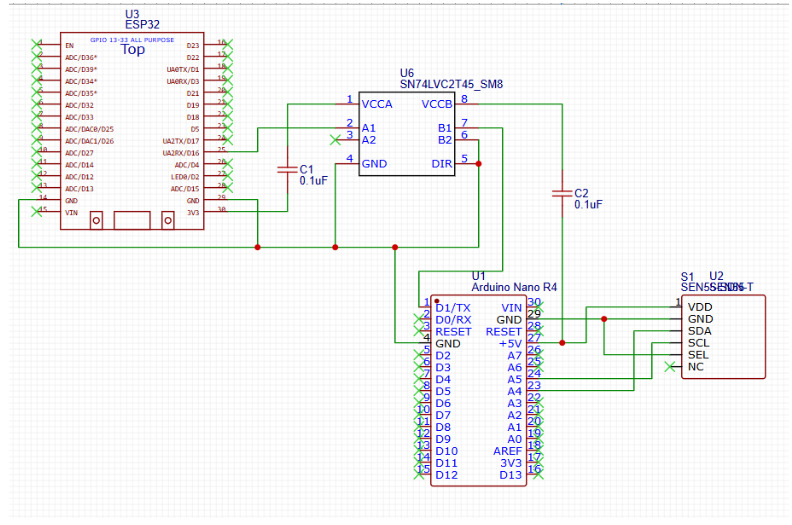Click the no-connect X on ESP32 VIN
792x525 pixels.
coord(36,212)
